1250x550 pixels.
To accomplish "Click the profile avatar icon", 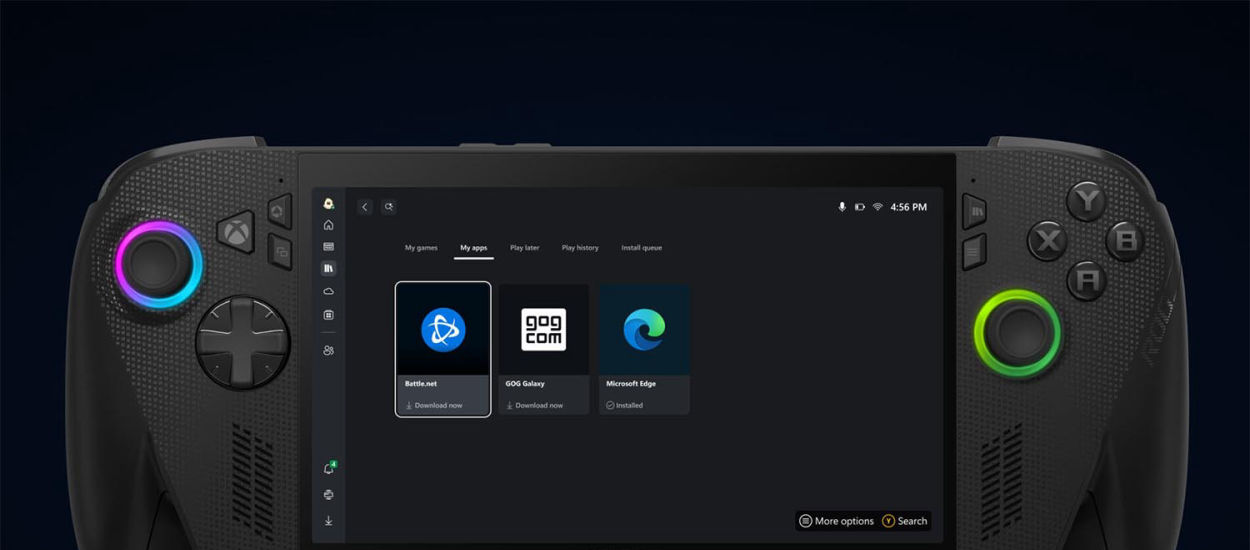I will 328,203.
